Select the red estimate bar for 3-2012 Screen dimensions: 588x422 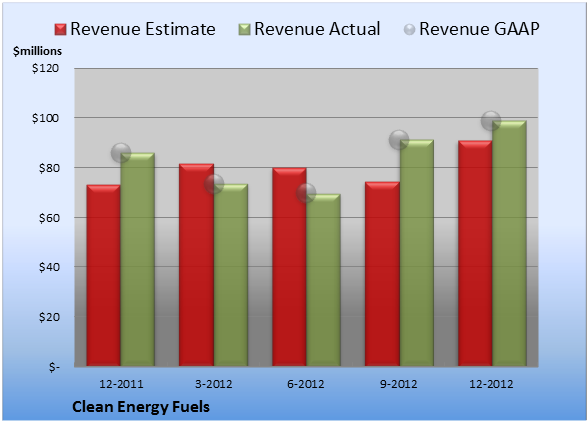[x=196, y=265]
